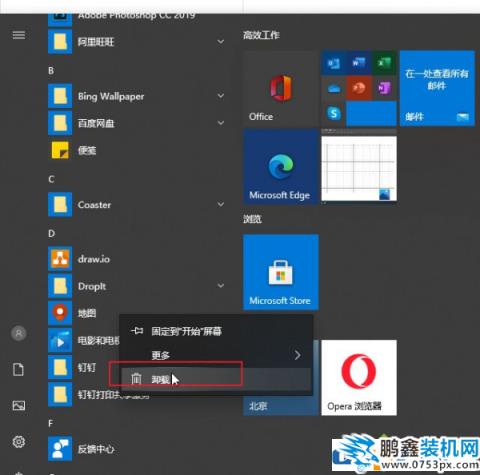Select the 百度网盘 label
Image resolution: width=480 pixels, height=475 pixels.
(x=96, y=123)
